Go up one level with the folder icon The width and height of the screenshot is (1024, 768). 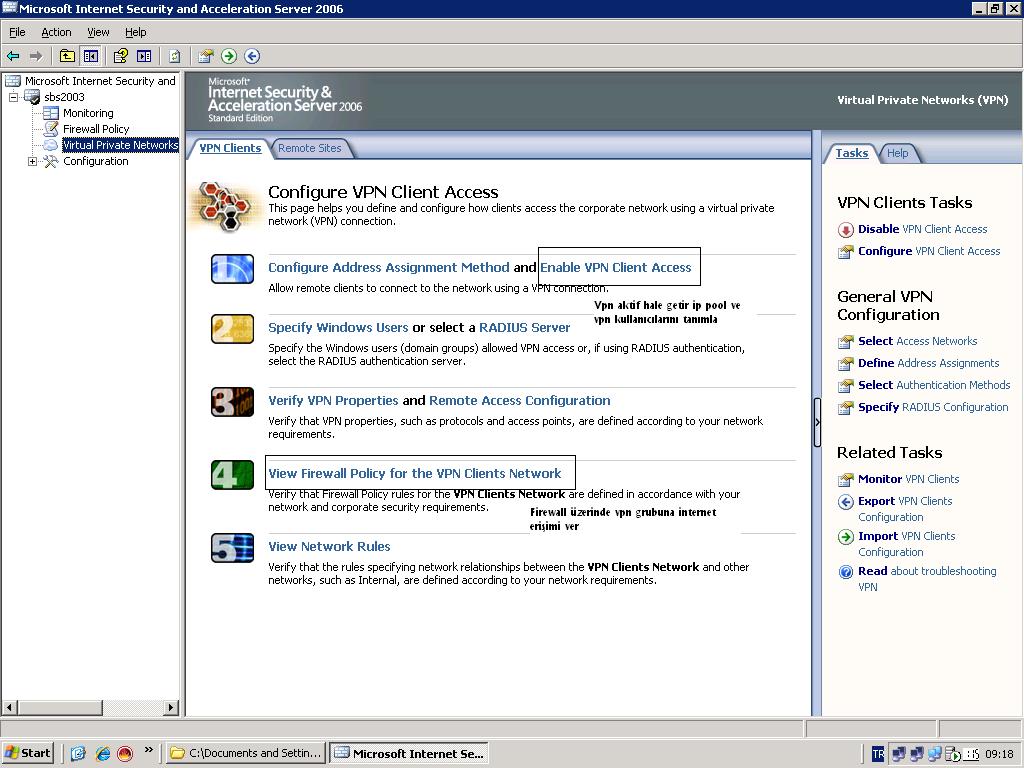coord(67,56)
